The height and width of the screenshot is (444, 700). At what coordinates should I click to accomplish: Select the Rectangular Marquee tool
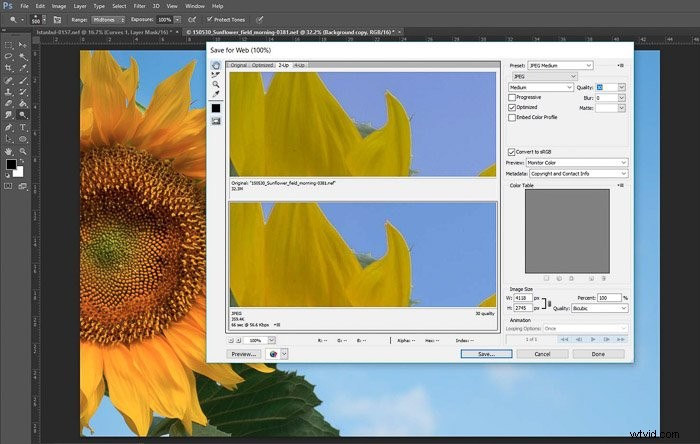coord(8,45)
